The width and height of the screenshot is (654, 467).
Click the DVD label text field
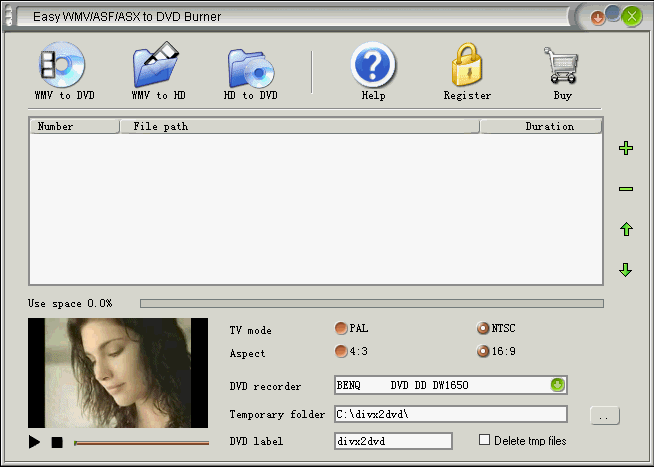click(393, 441)
